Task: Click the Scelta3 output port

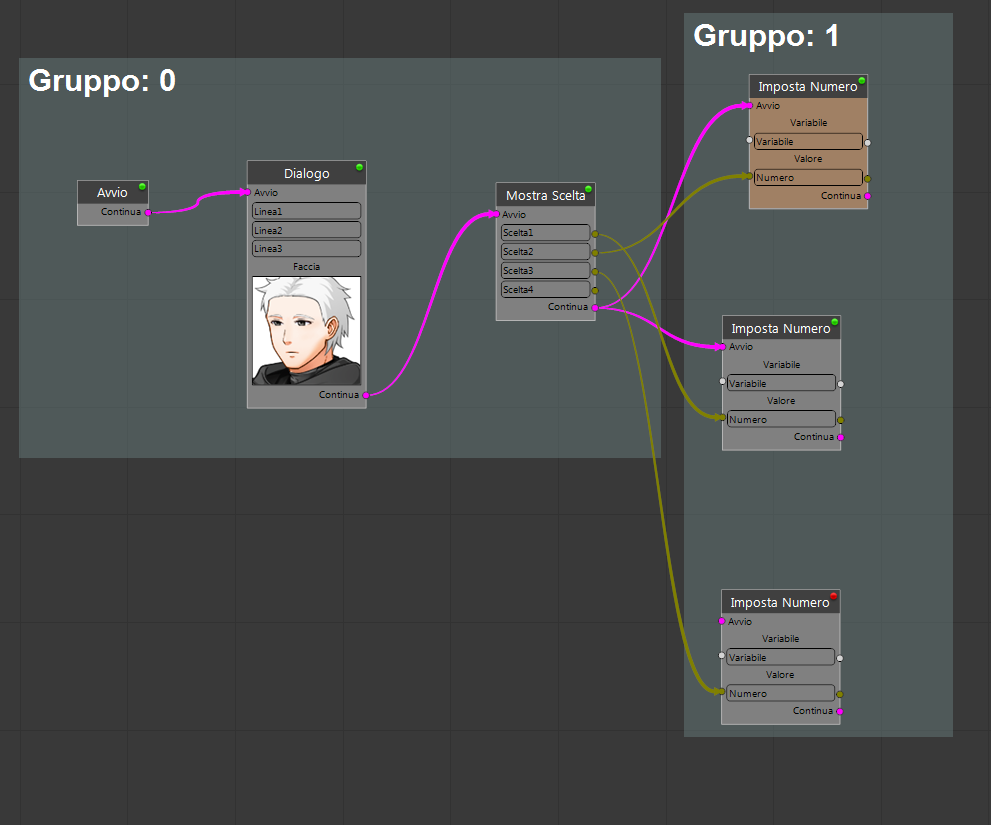Action: [595, 272]
